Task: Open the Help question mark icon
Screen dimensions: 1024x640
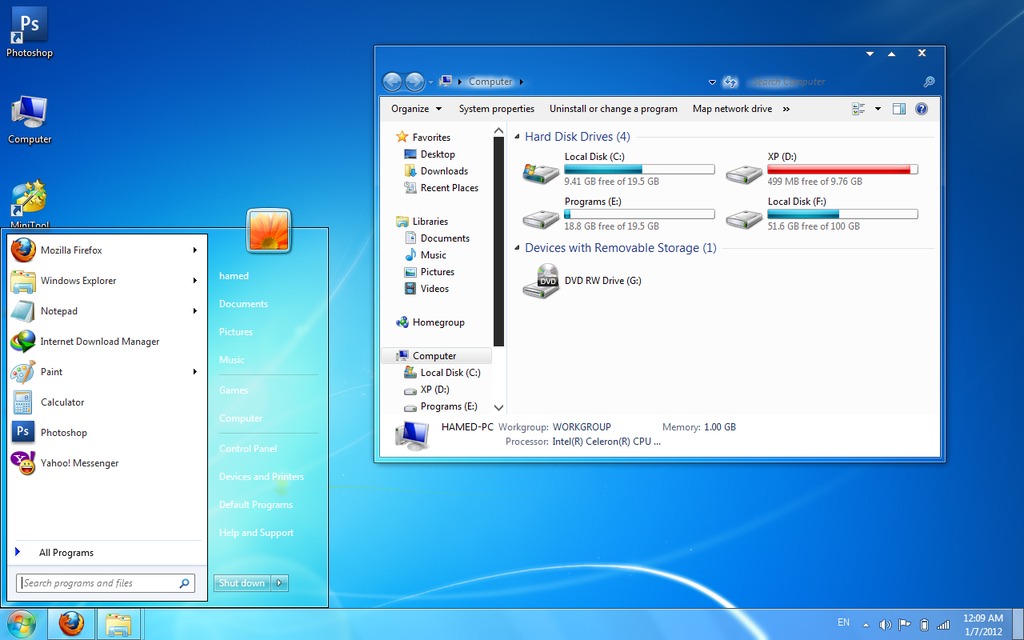Action: tap(921, 109)
